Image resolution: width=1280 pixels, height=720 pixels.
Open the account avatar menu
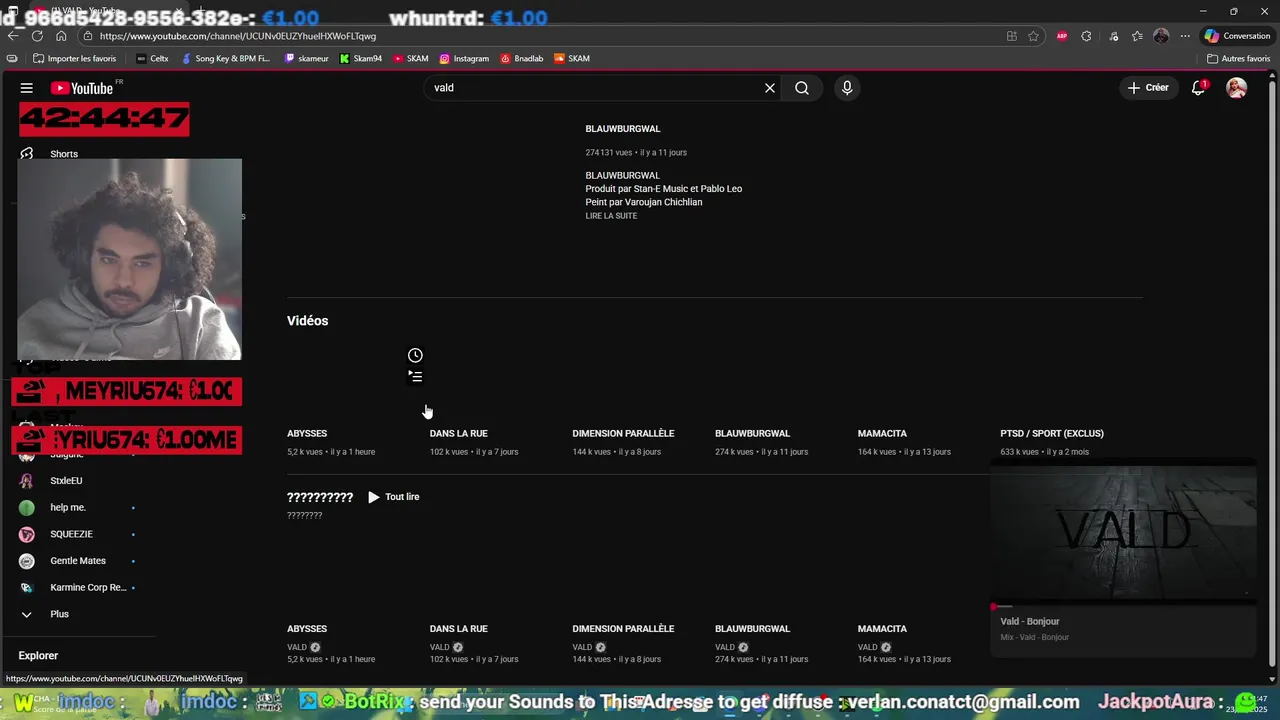pyautogui.click(x=1237, y=88)
